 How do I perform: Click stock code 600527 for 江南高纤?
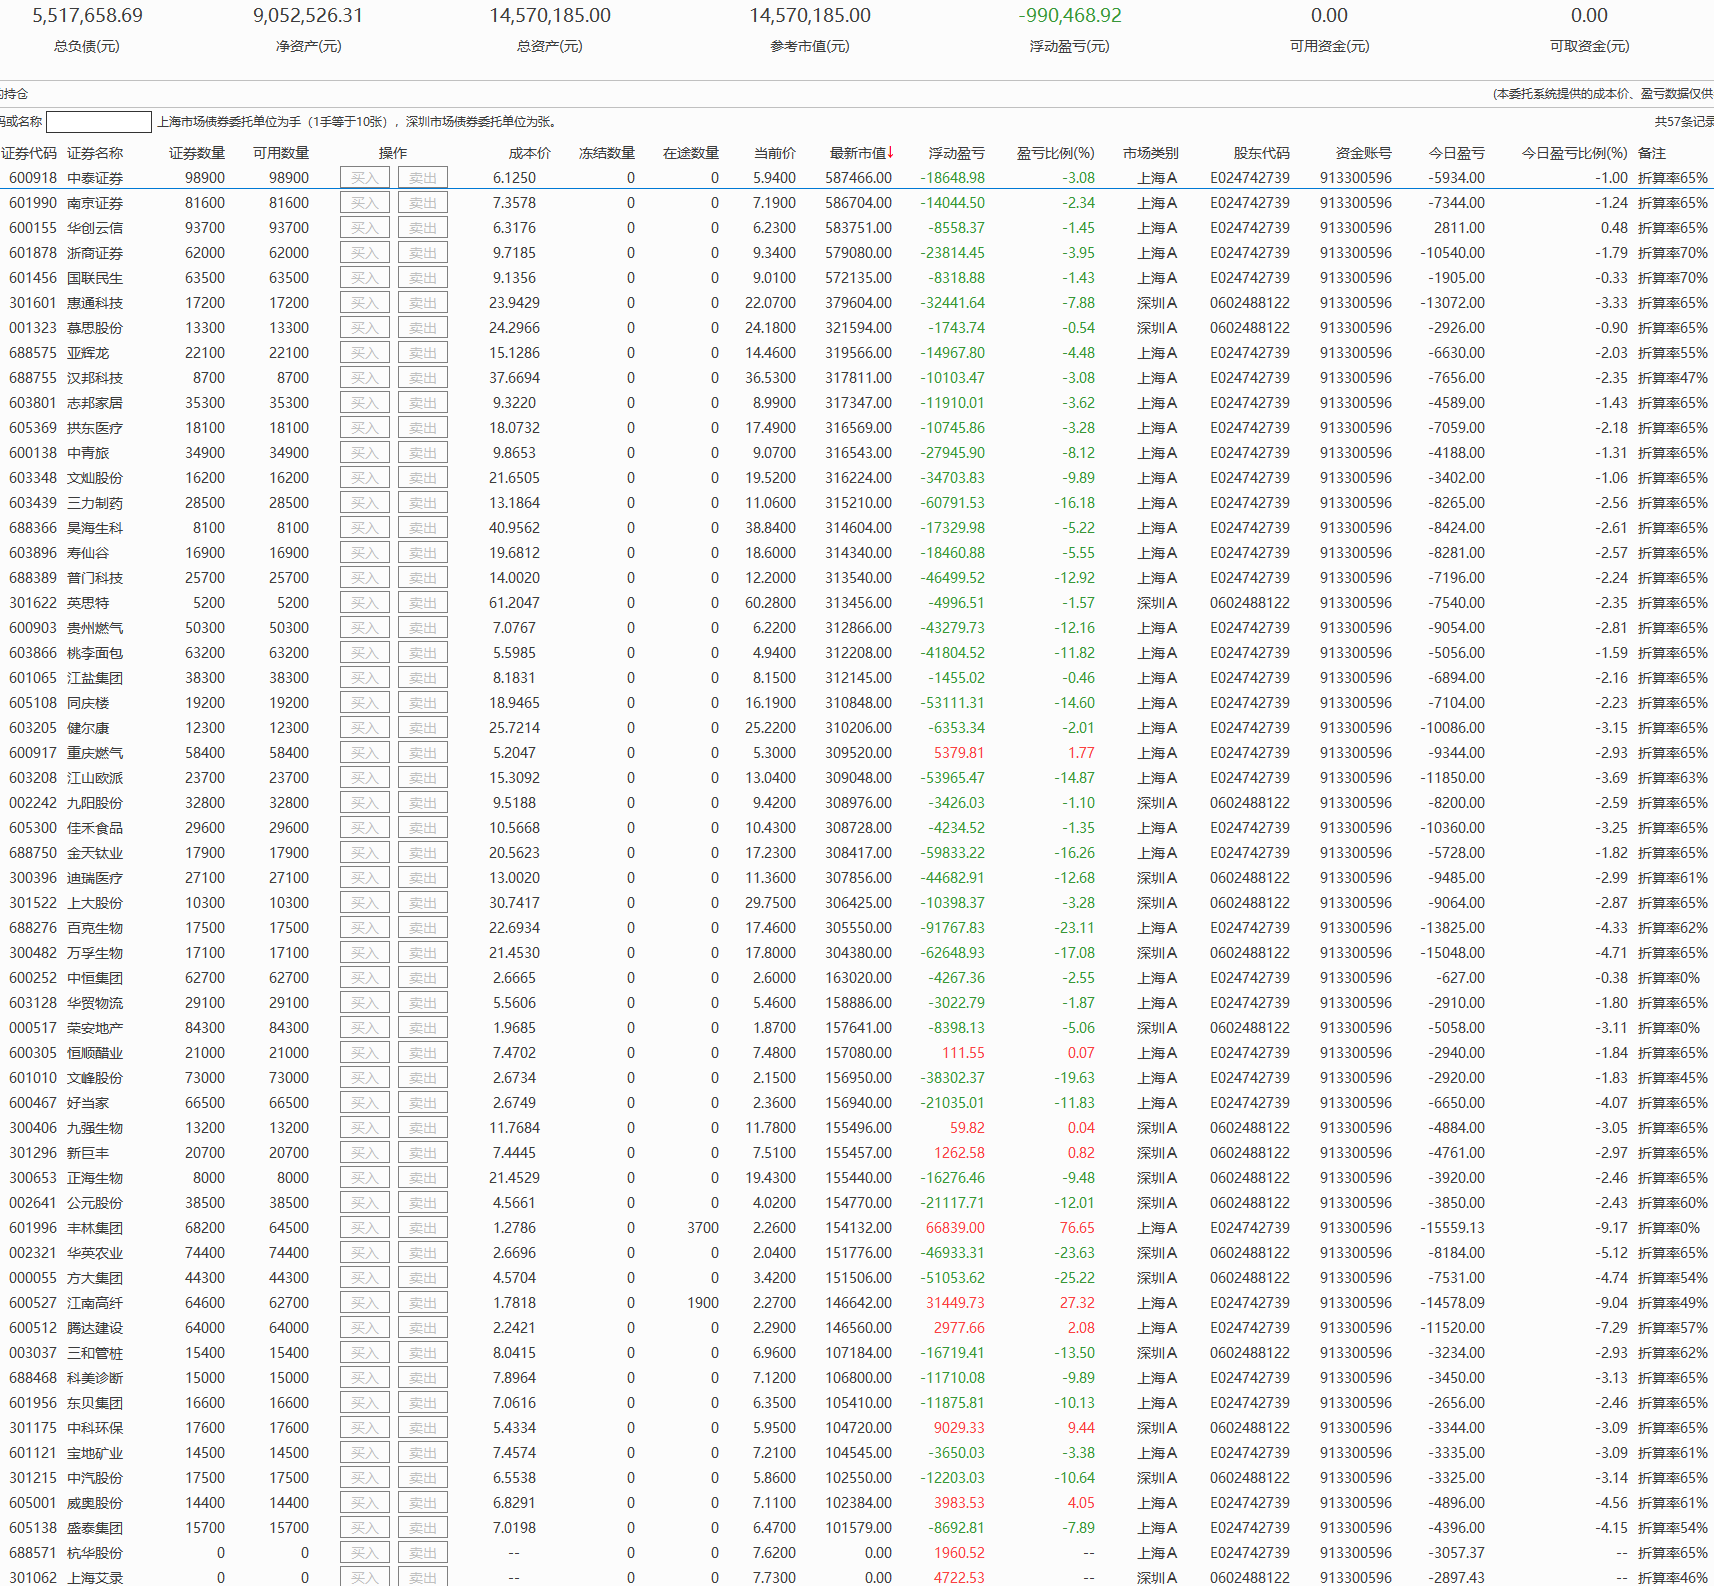[33, 1303]
